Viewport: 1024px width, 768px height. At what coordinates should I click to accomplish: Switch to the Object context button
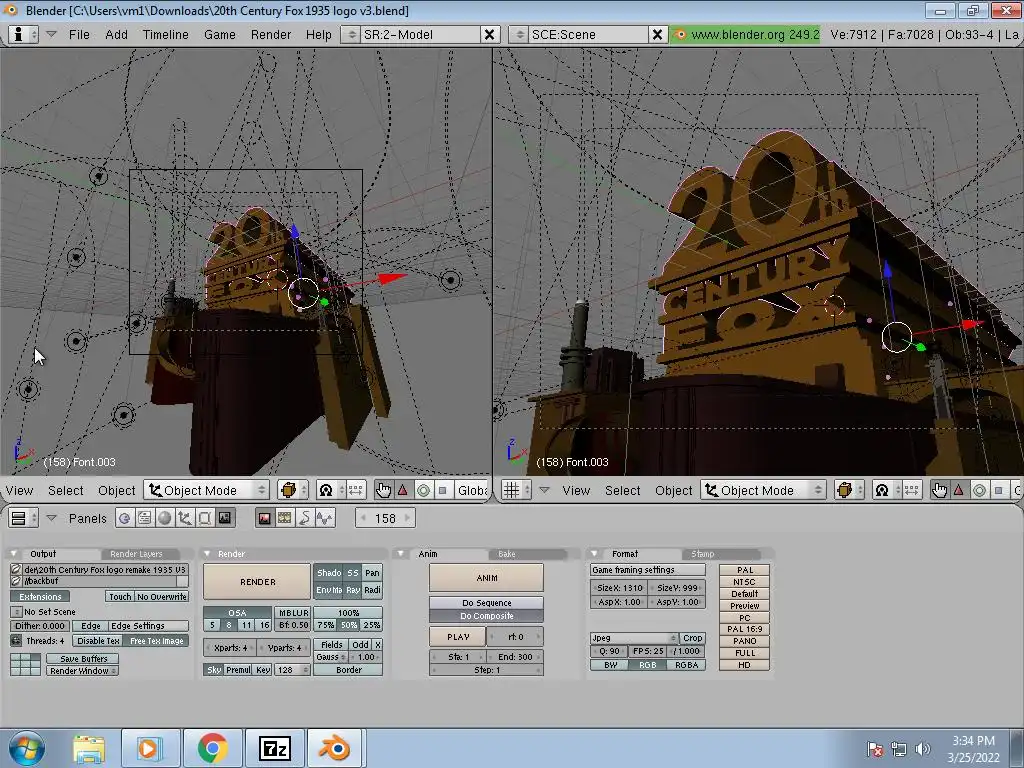(185, 518)
